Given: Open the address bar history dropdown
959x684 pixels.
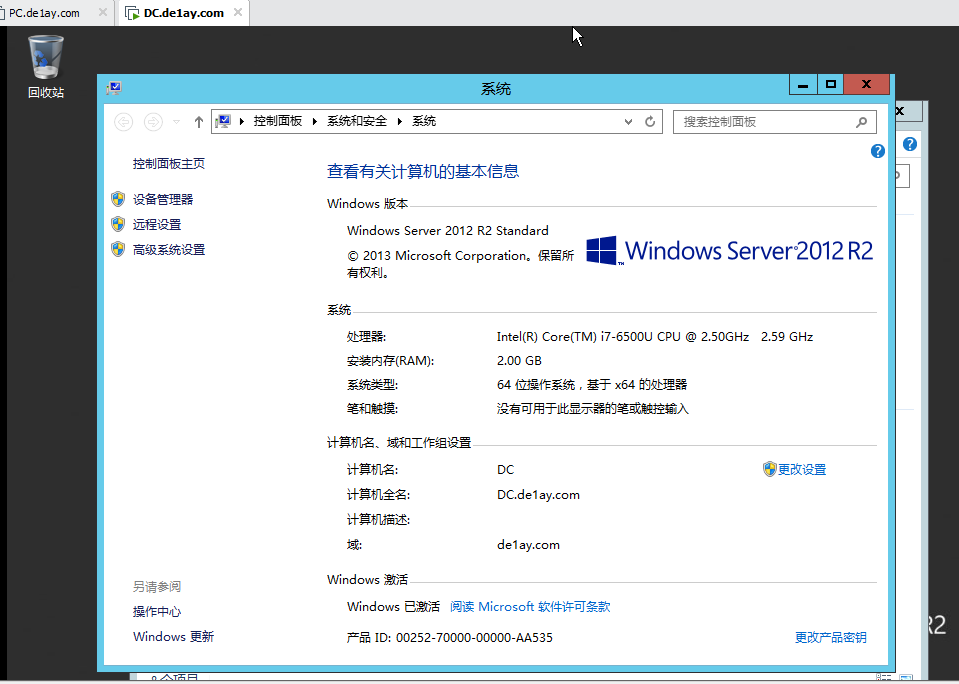Looking at the screenshot, I should coord(628,122).
